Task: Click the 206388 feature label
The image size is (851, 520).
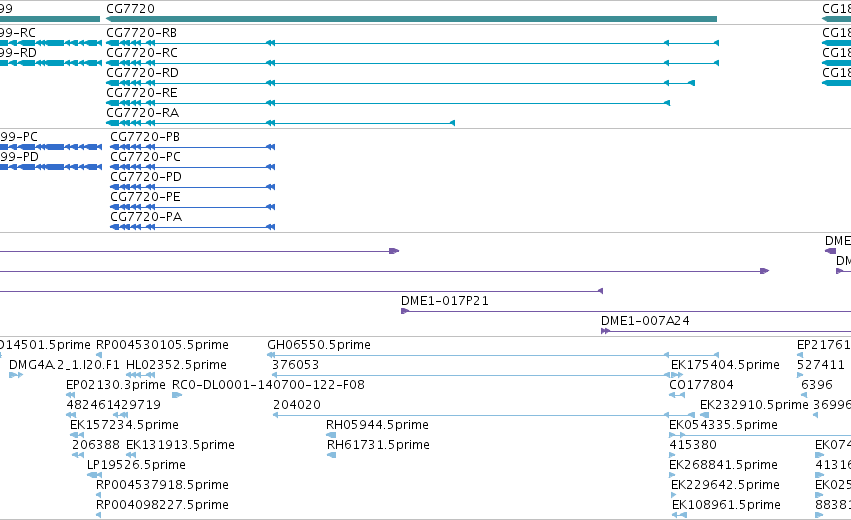Action: [96, 445]
